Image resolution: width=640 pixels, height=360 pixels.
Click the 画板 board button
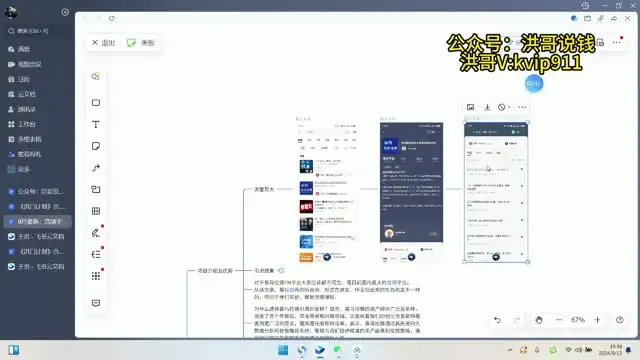pos(141,42)
